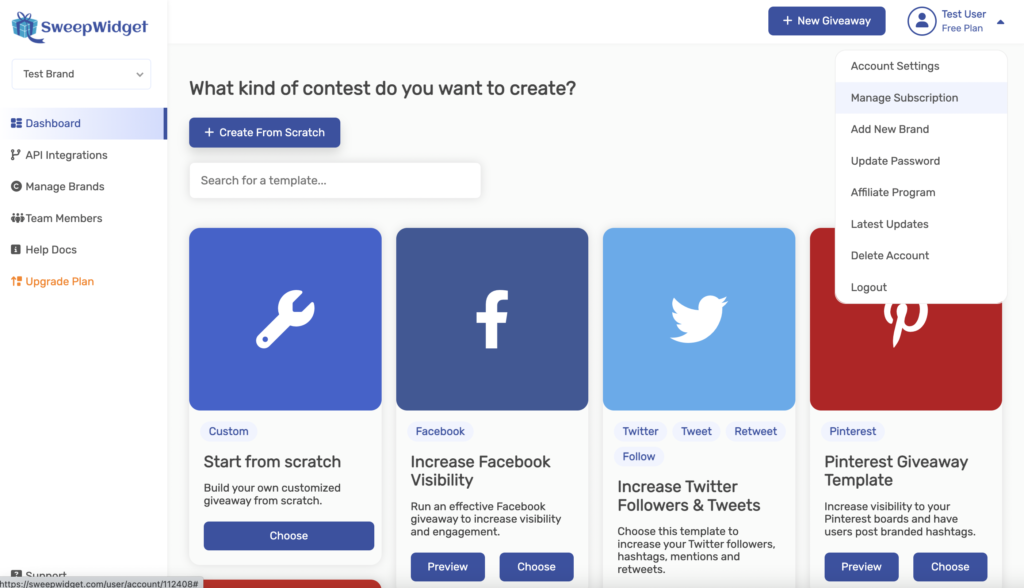This screenshot has width=1024, height=588.
Task: Focus the template search field
Action: click(x=335, y=181)
